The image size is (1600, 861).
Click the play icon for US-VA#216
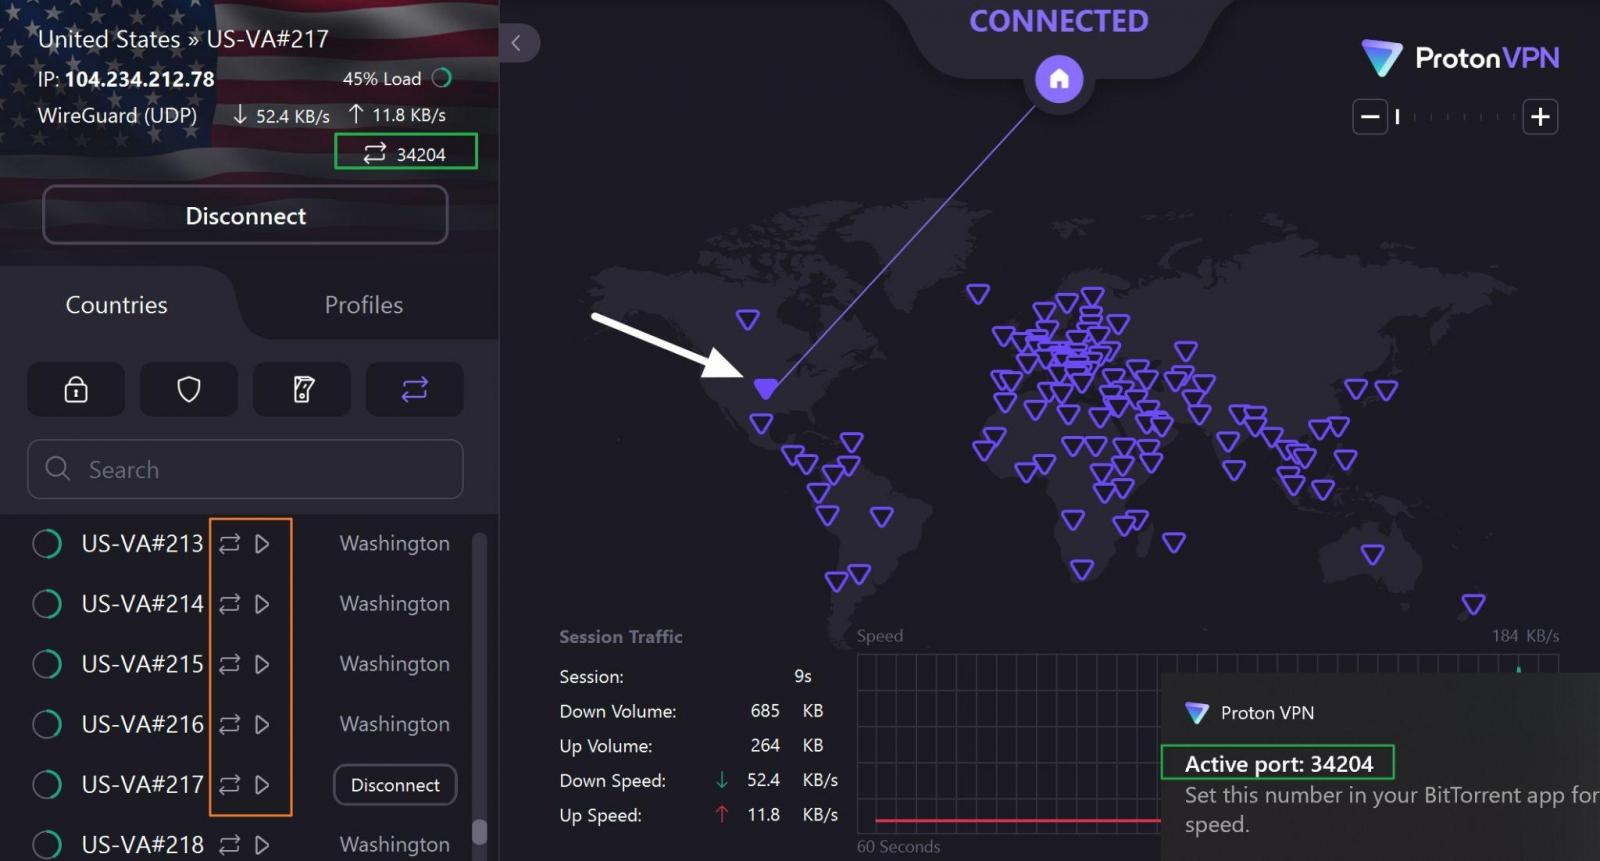click(x=262, y=724)
